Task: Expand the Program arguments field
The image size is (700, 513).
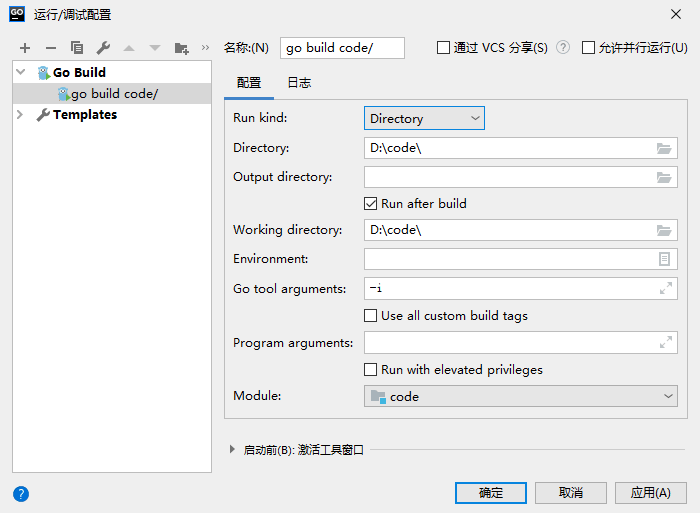Action: [x=666, y=342]
